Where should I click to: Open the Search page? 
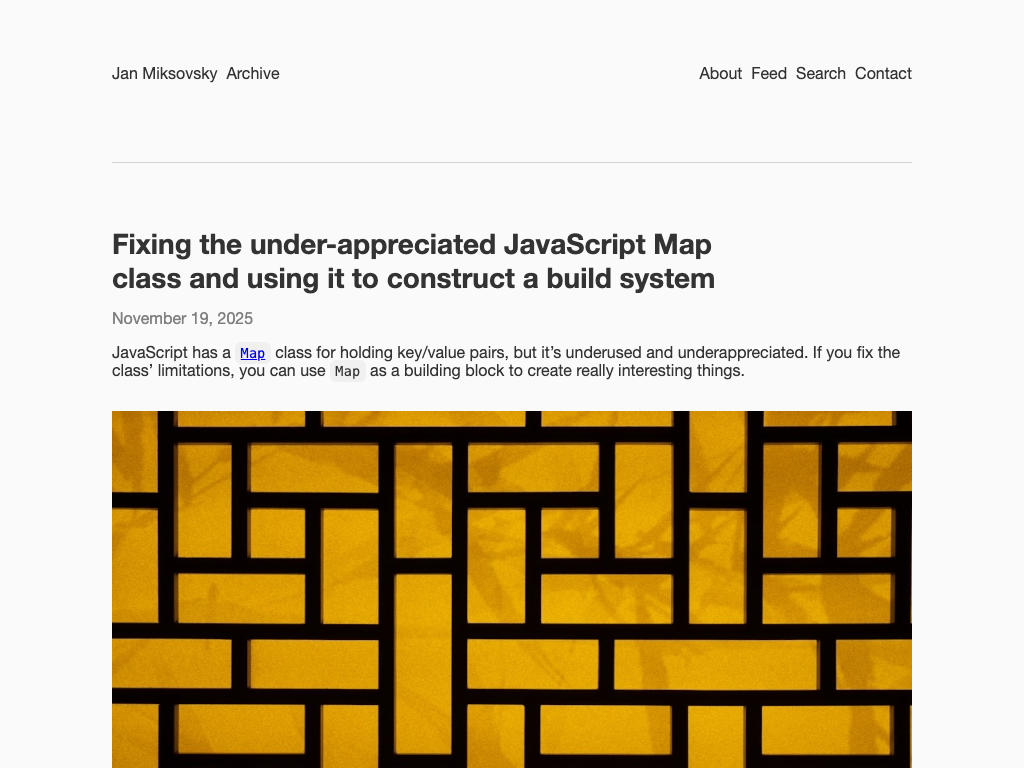coord(820,74)
